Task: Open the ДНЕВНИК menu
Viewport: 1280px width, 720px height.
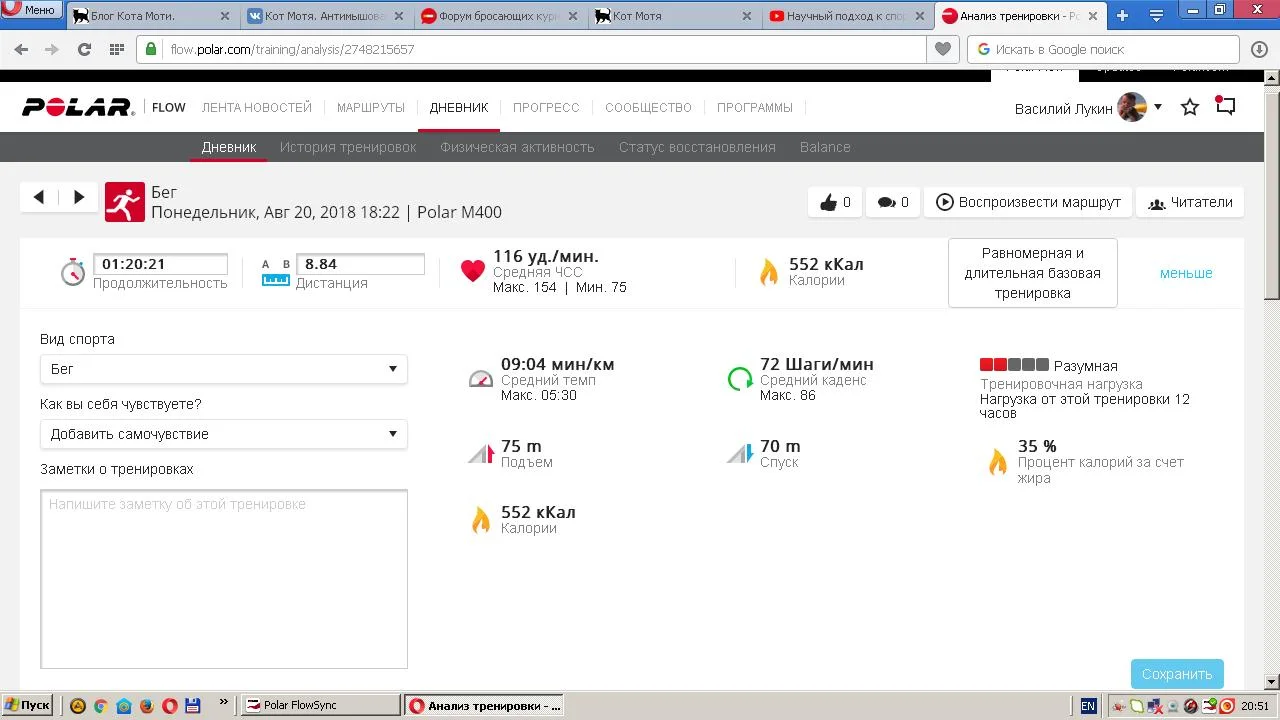Action: point(459,107)
